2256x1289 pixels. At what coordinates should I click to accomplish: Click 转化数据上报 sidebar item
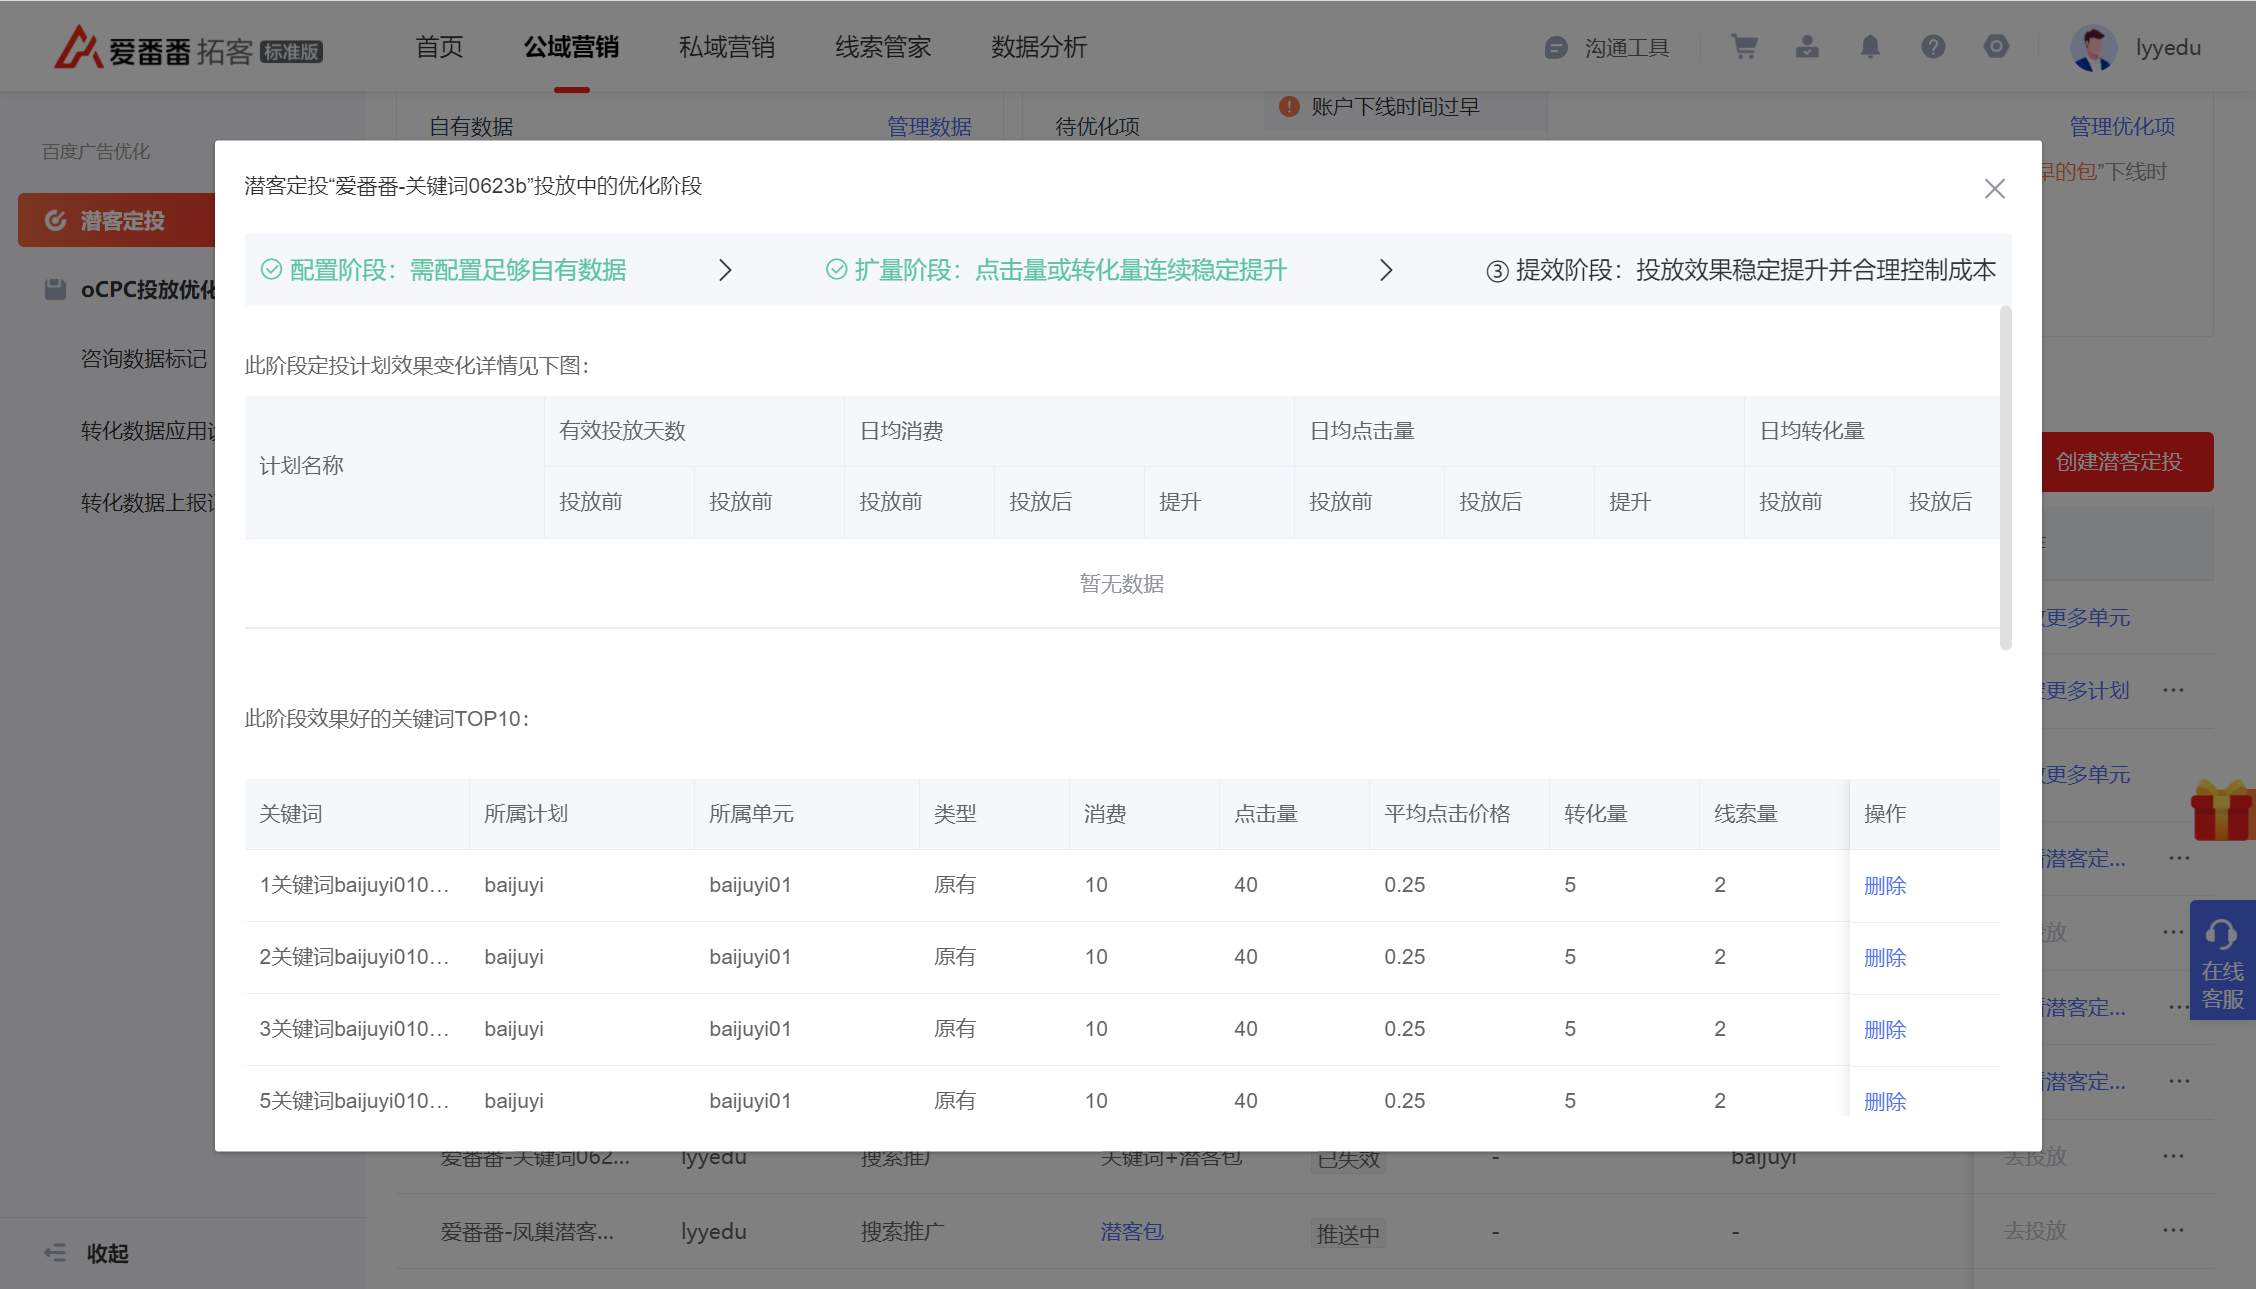(x=148, y=503)
